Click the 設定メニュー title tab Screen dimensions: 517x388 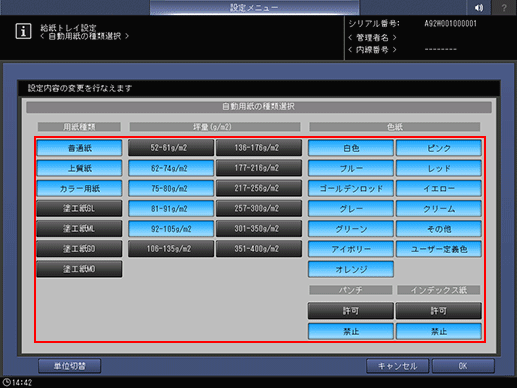point(254,7)
